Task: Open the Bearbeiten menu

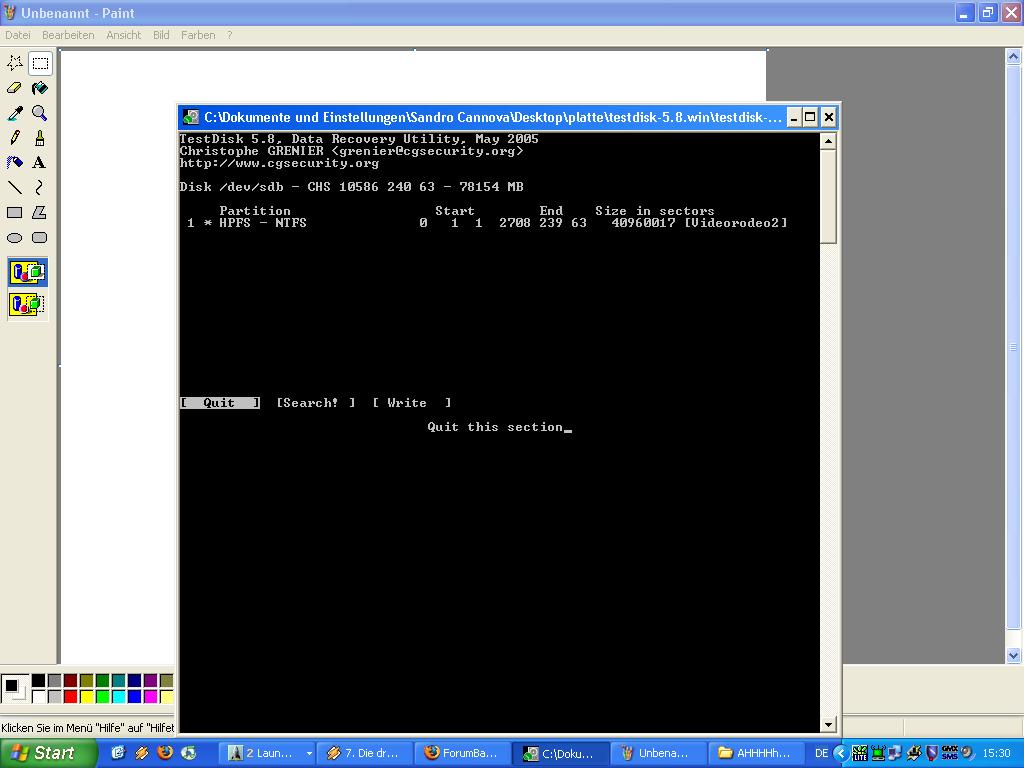Action: (68, 35)
